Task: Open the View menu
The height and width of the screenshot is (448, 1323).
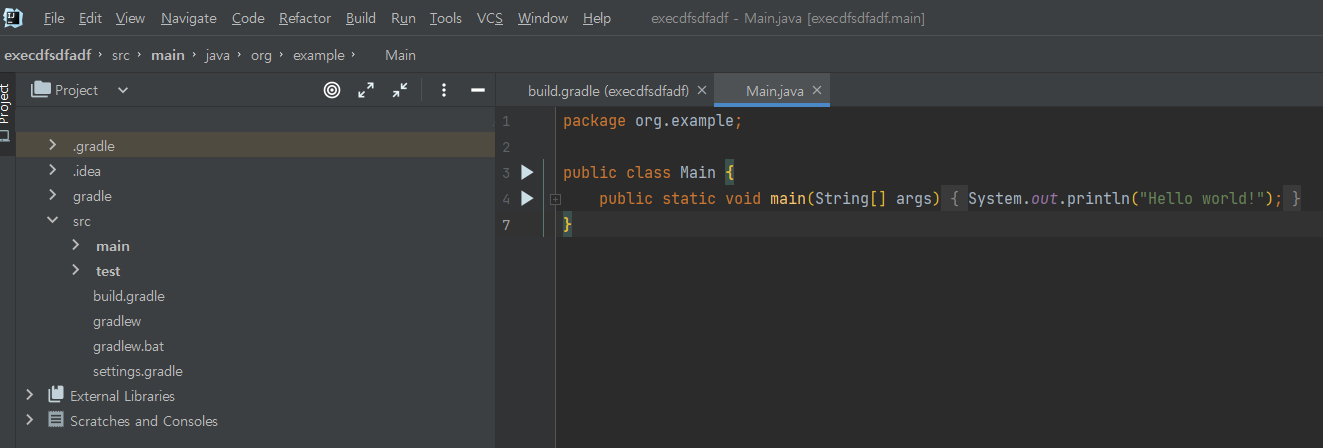Action: (130, 18)
